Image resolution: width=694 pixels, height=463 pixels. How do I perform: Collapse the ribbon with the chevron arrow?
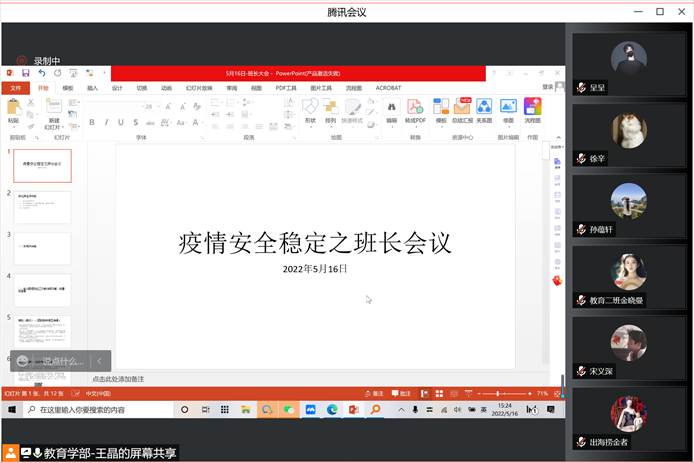pos(559,138)
